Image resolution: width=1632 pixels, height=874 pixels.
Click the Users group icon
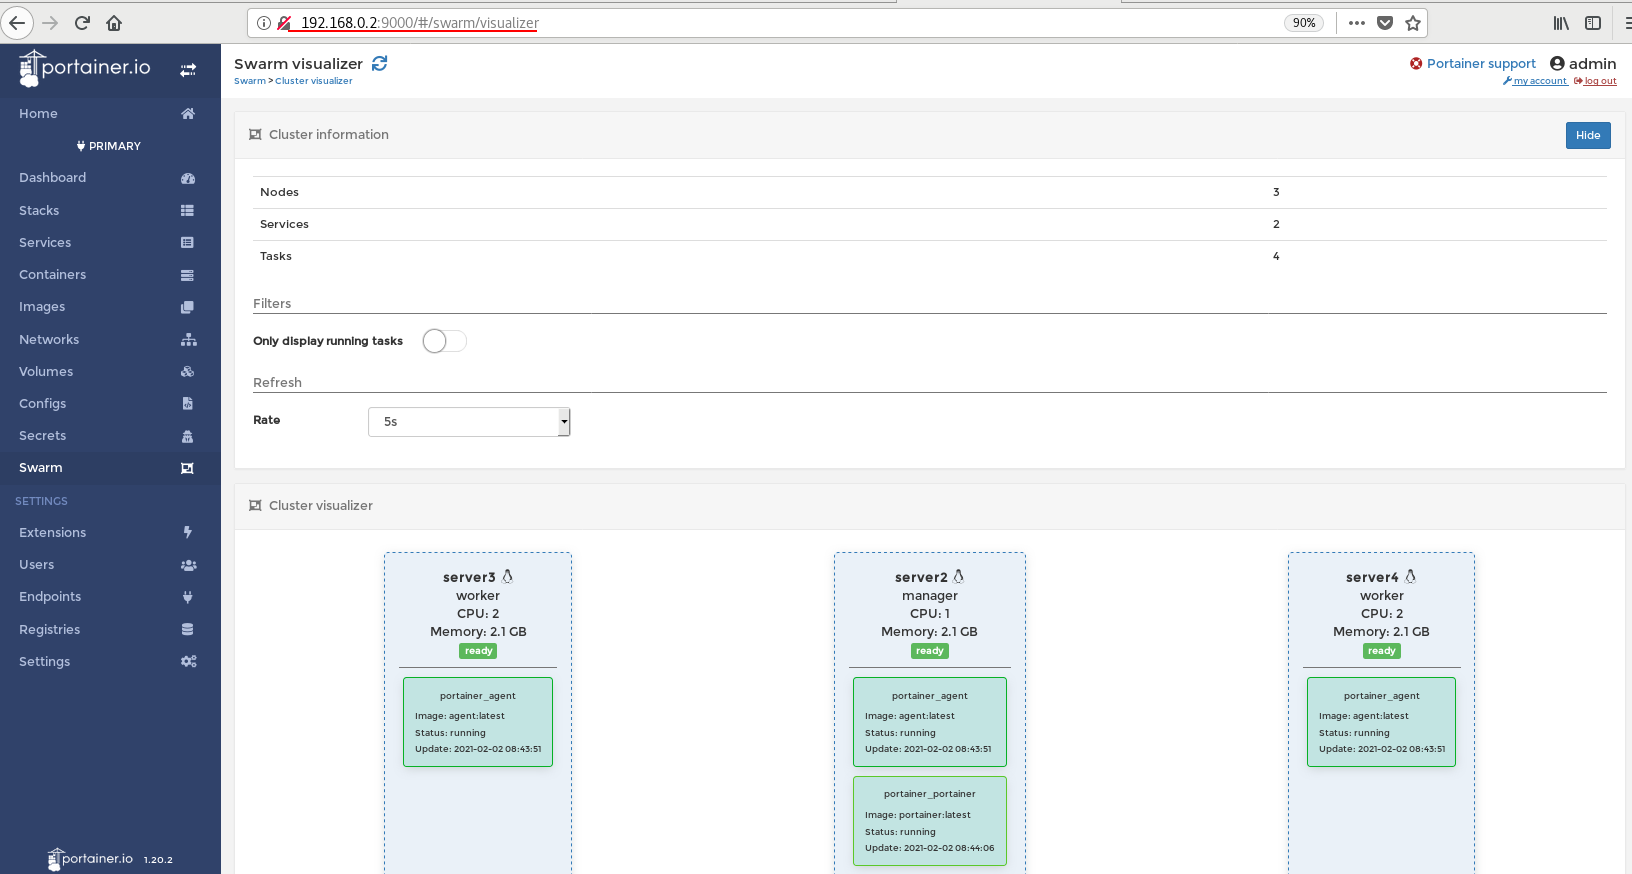pyautogui.click(x=188, y=565)
